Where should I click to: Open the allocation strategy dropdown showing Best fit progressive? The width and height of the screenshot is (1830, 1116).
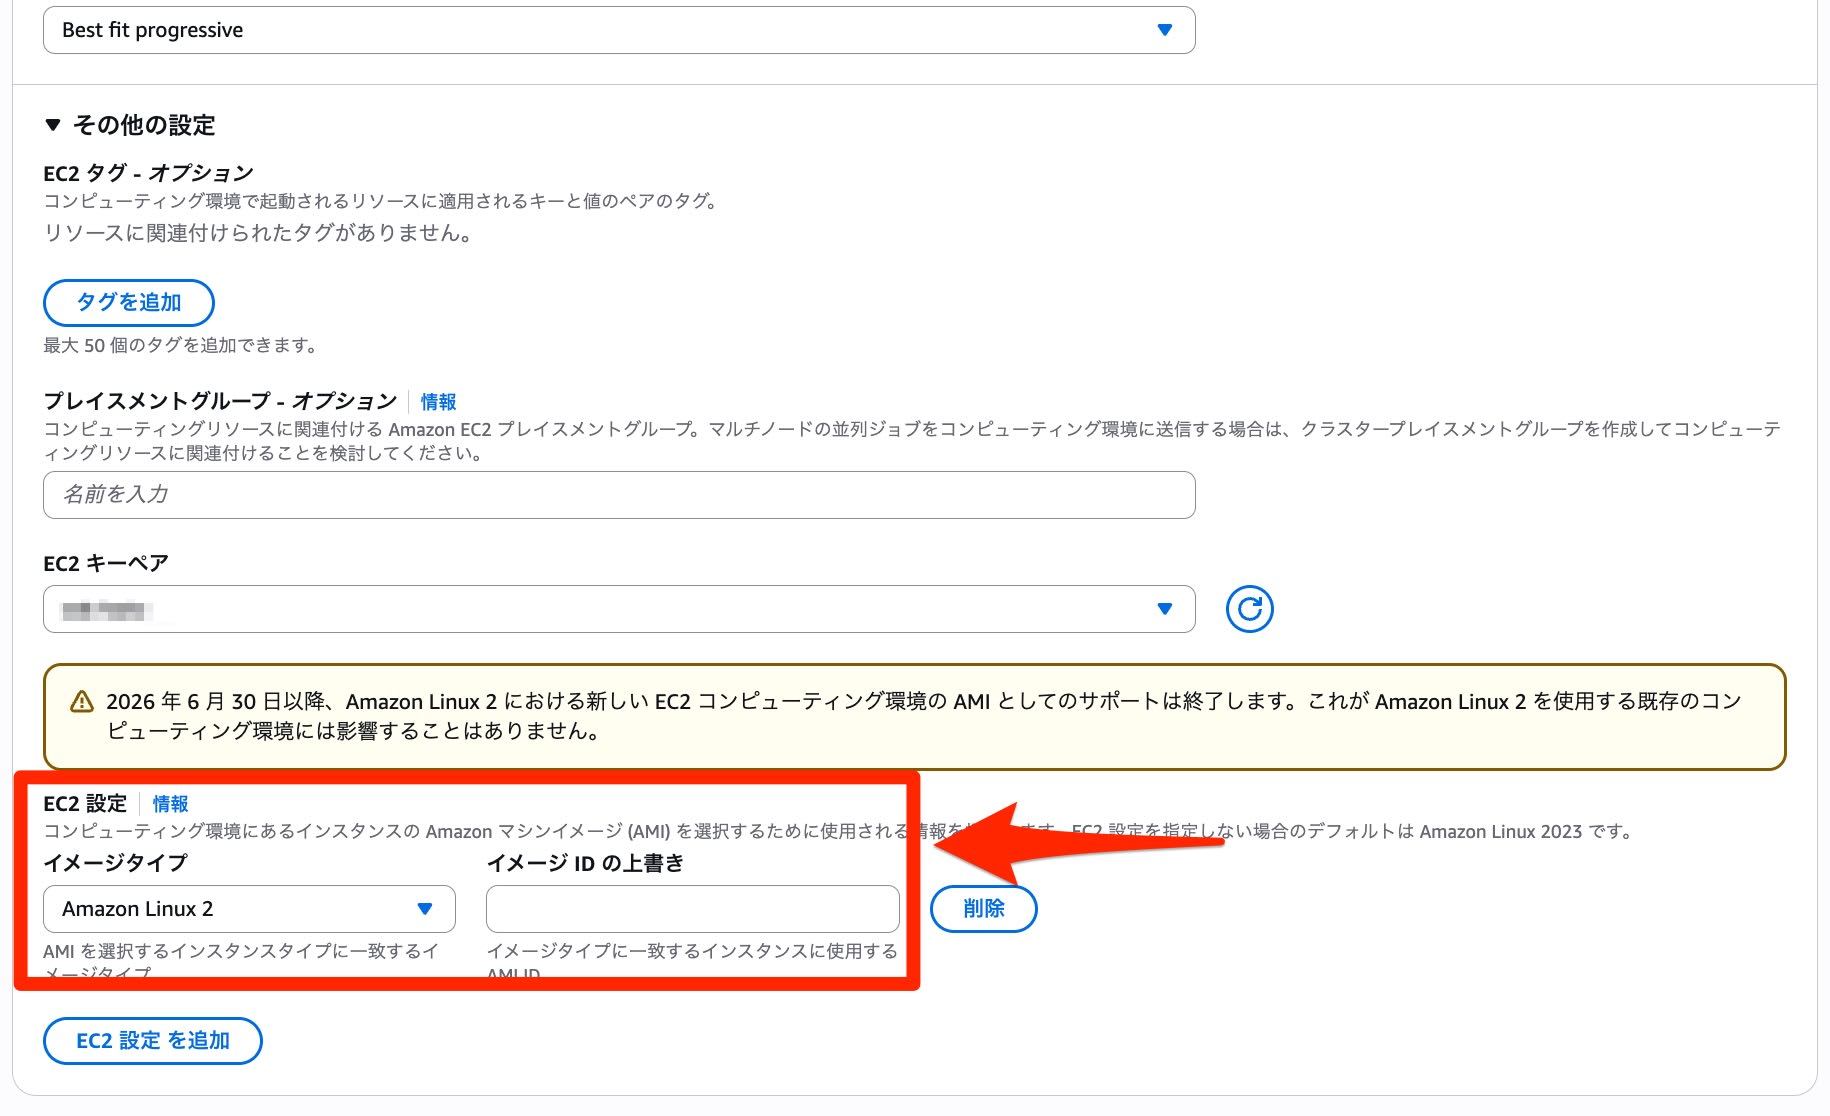(x=618, y=29)
